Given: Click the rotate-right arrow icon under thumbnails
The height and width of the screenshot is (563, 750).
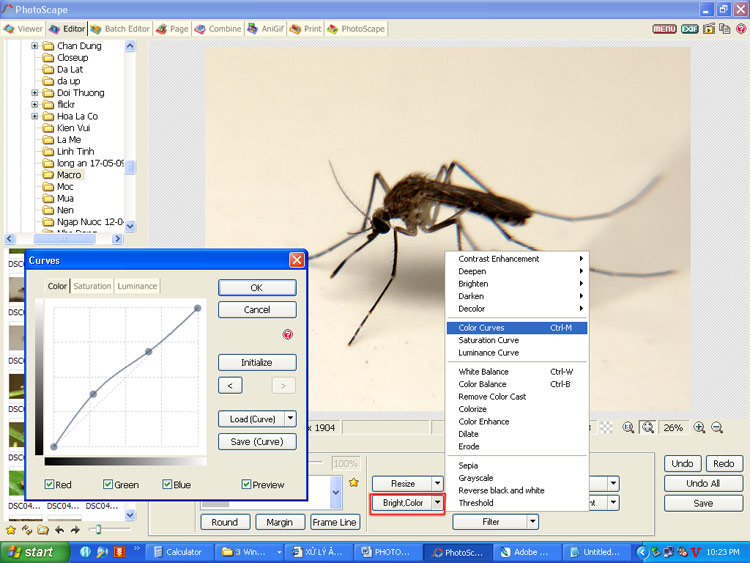Looking at the screenshot, I should (x=75, y=530).
